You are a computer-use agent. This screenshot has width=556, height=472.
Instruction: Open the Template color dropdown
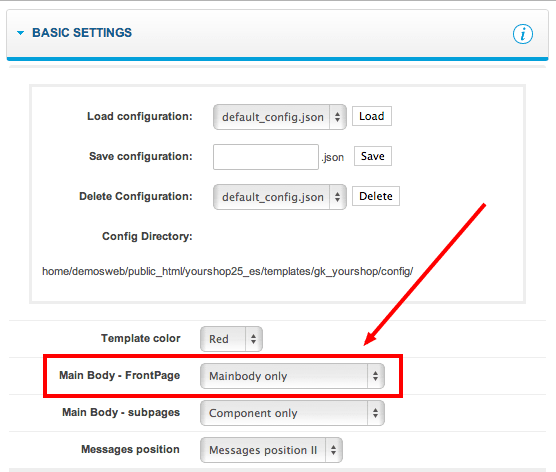(x=231, y=339)
